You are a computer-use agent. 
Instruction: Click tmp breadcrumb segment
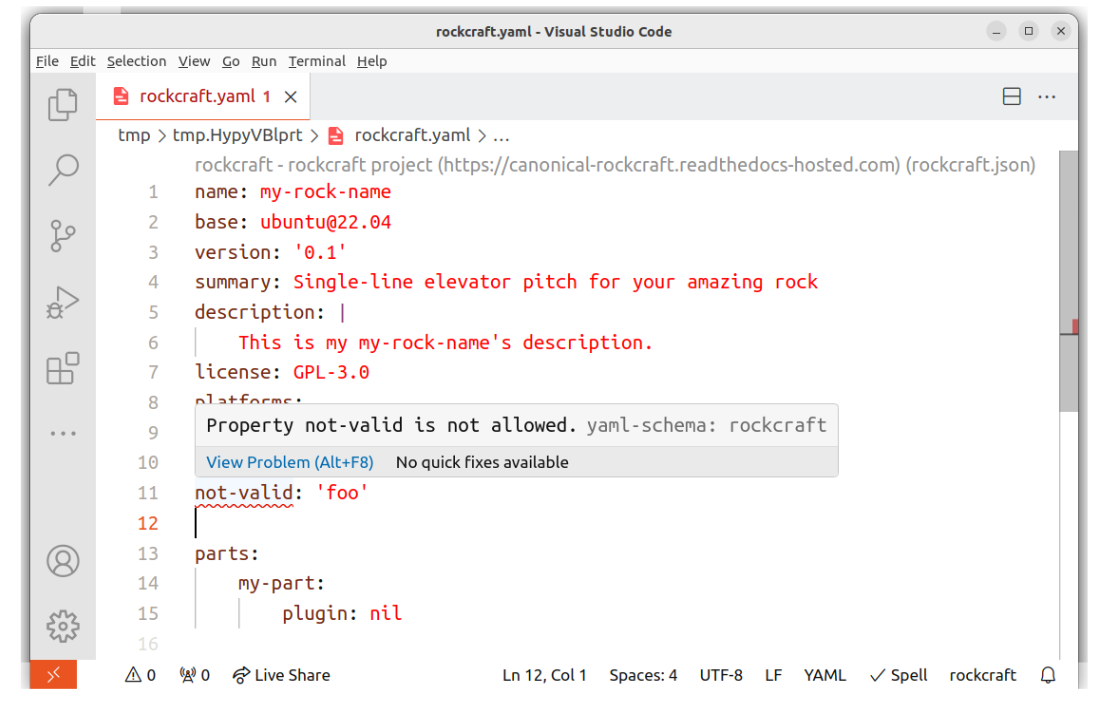tap(134, 135)
